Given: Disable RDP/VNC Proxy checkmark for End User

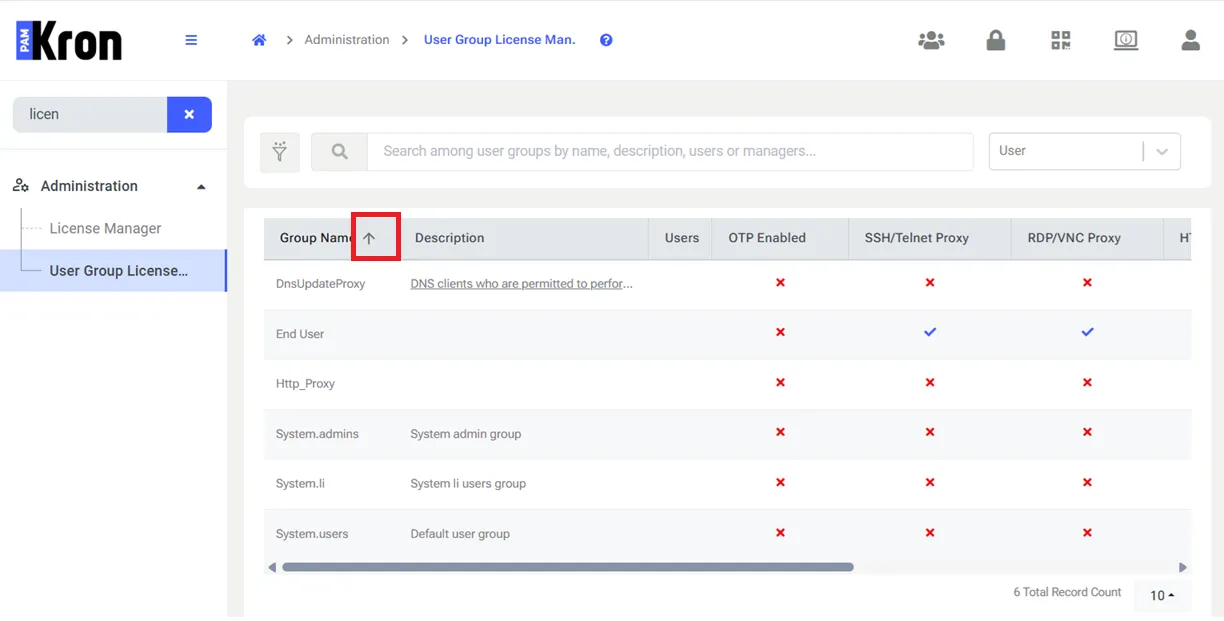Looking at the screenshot, I should point(1087,332).
